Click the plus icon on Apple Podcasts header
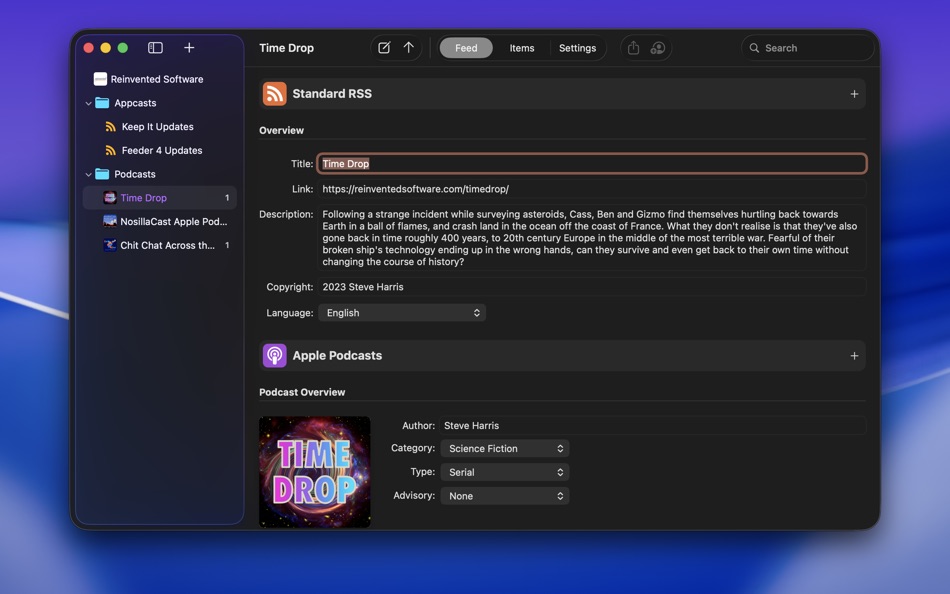 click(x=854, y=356)
